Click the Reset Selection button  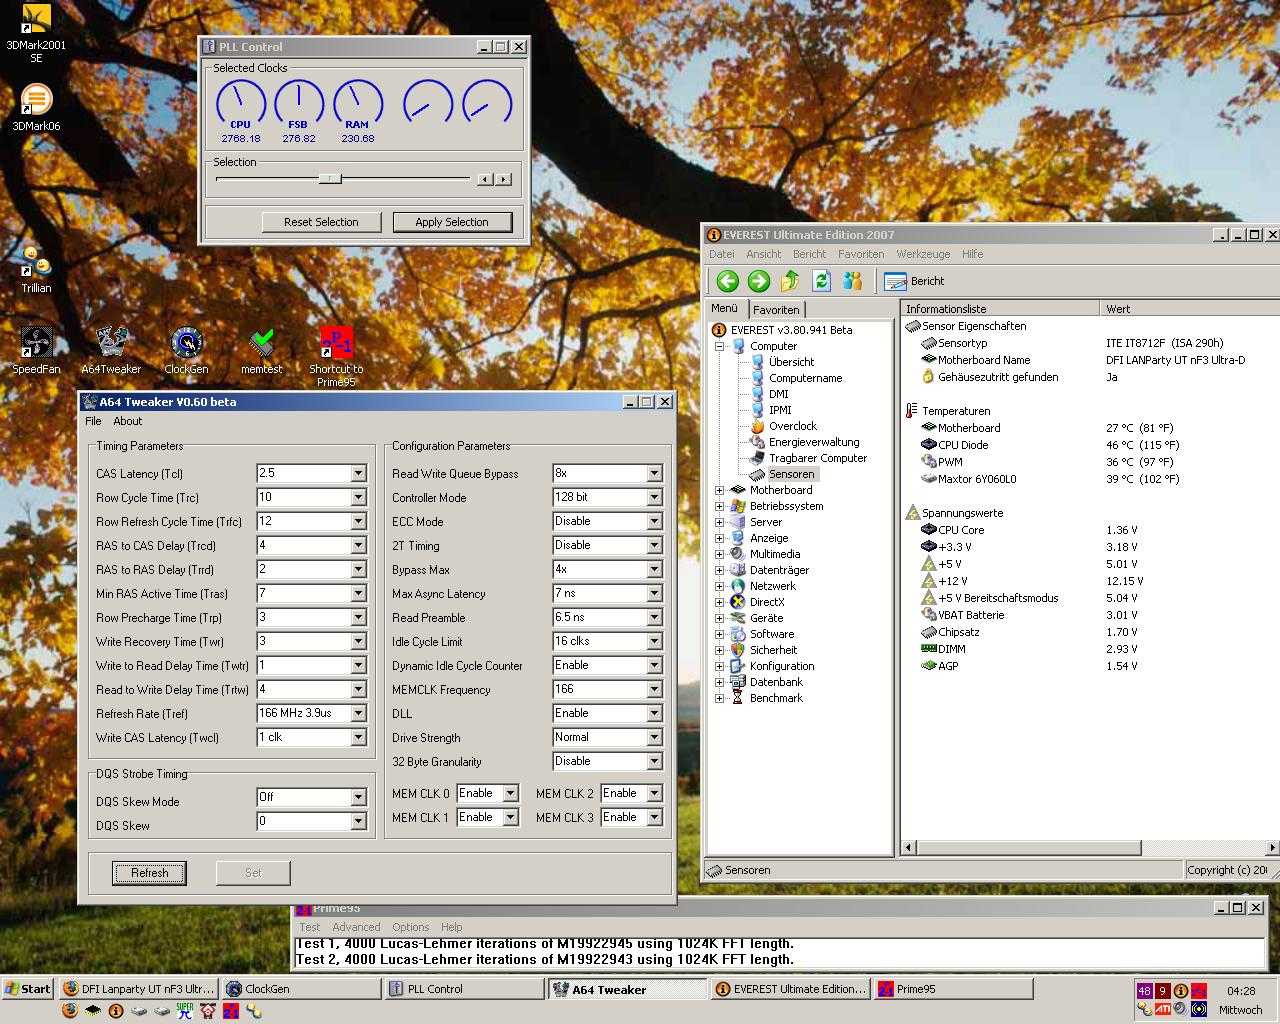(x=321, y=222)
